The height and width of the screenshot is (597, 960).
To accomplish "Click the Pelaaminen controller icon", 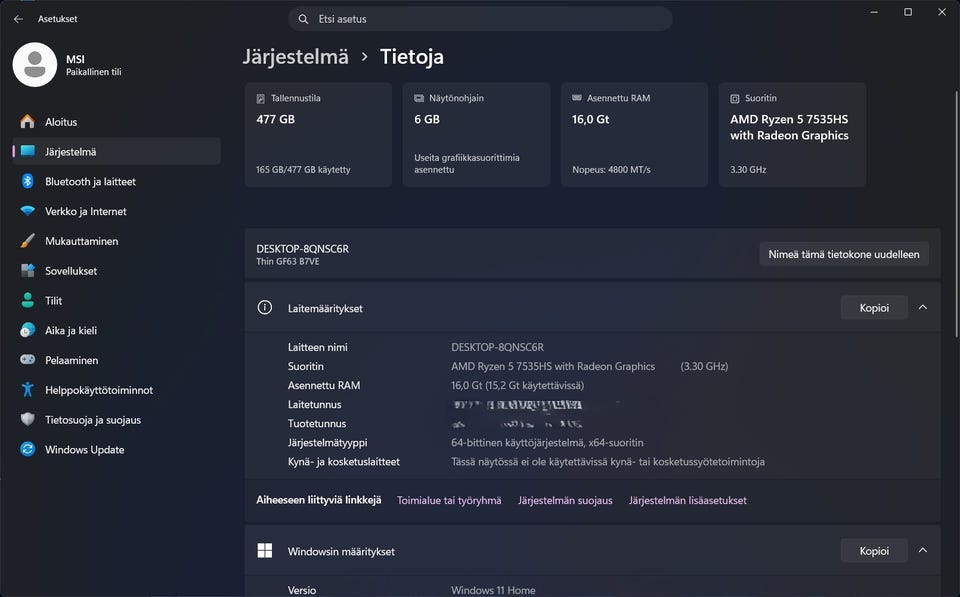I will pyautogui.click(x=28, y=359).
